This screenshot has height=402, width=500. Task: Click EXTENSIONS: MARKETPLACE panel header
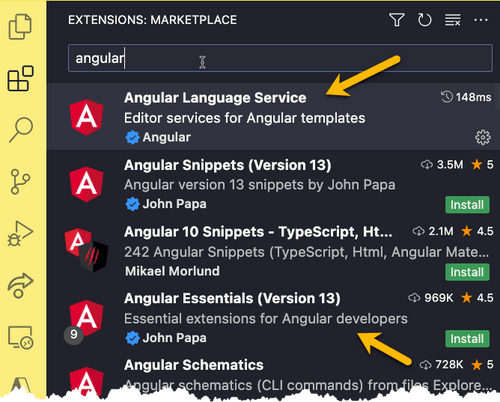[x=153, y=20]
